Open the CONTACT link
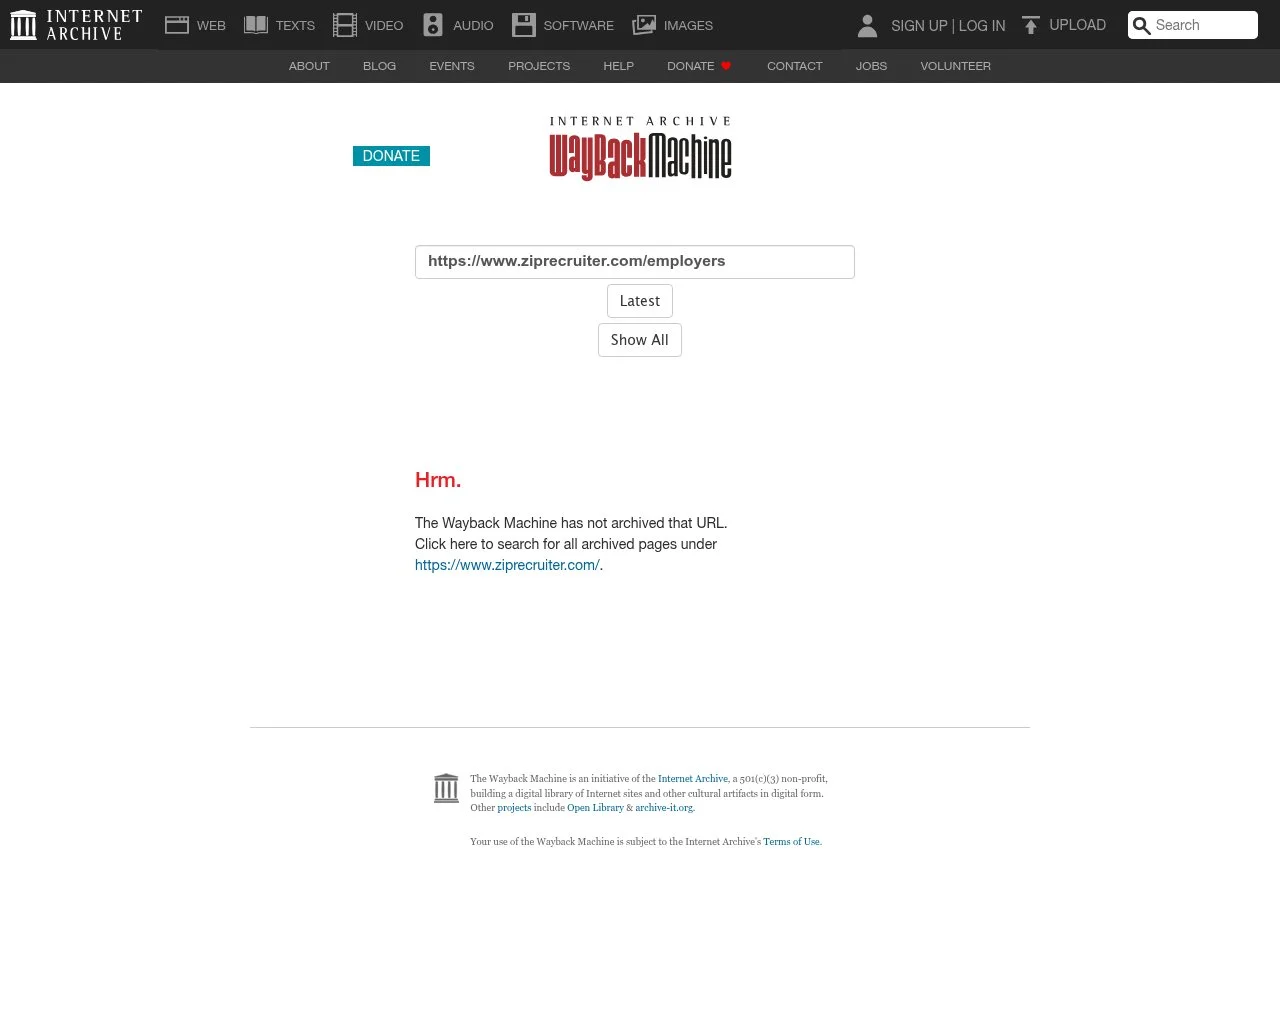The height and width of the screenshot is (1024, 1280). click(x=795, y=66)
